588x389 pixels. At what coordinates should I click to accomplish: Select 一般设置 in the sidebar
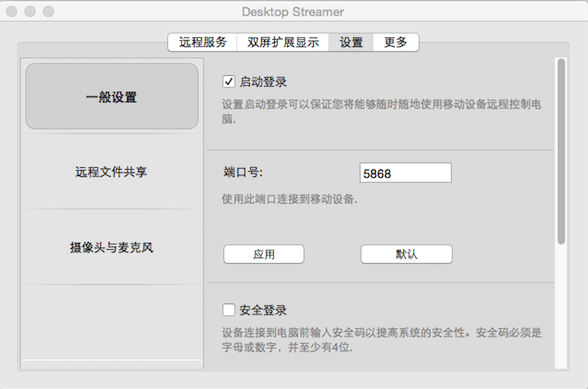click(112, 96)
